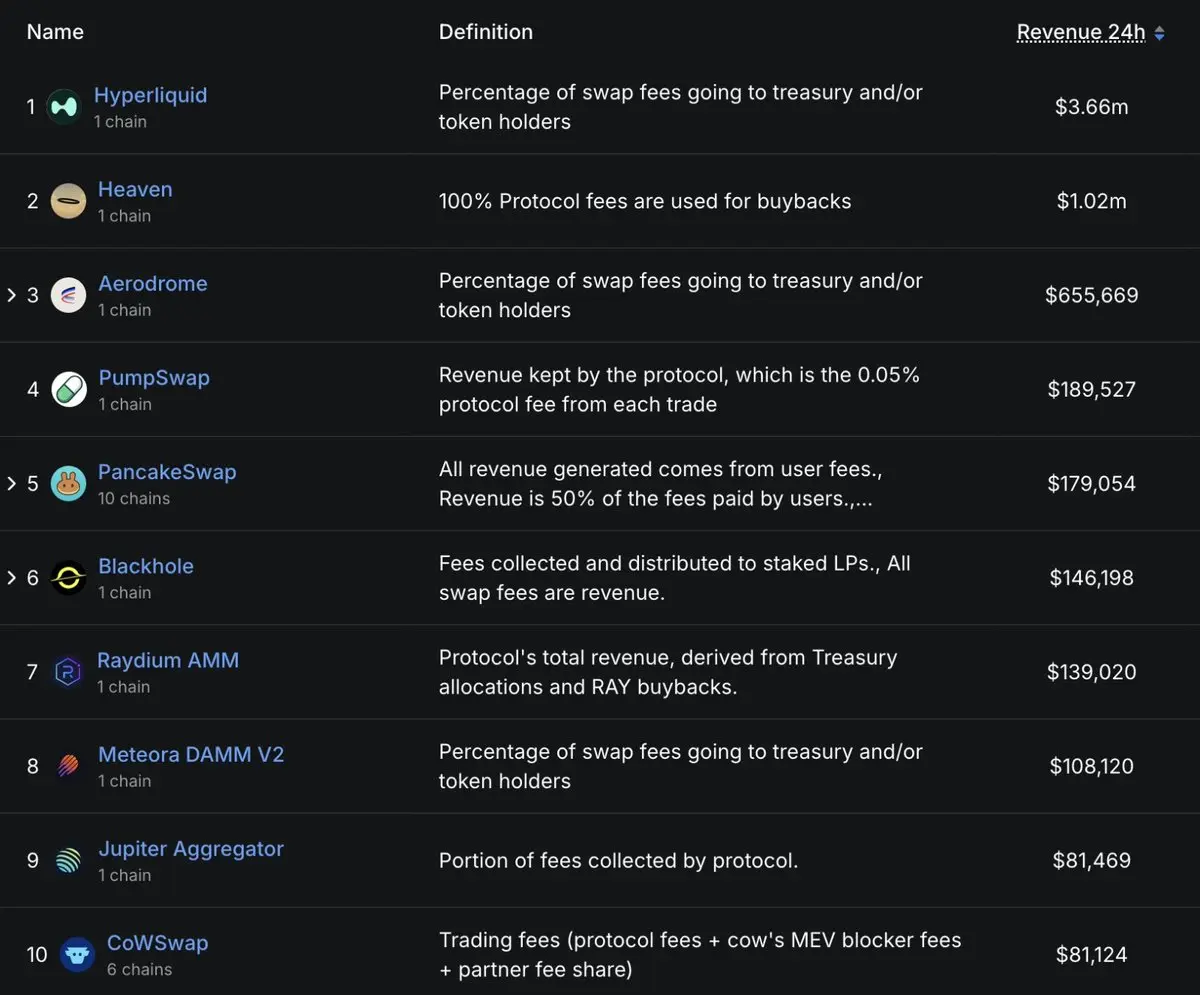
Task: Open the Heaven protocol link
Action: (135, 189)
